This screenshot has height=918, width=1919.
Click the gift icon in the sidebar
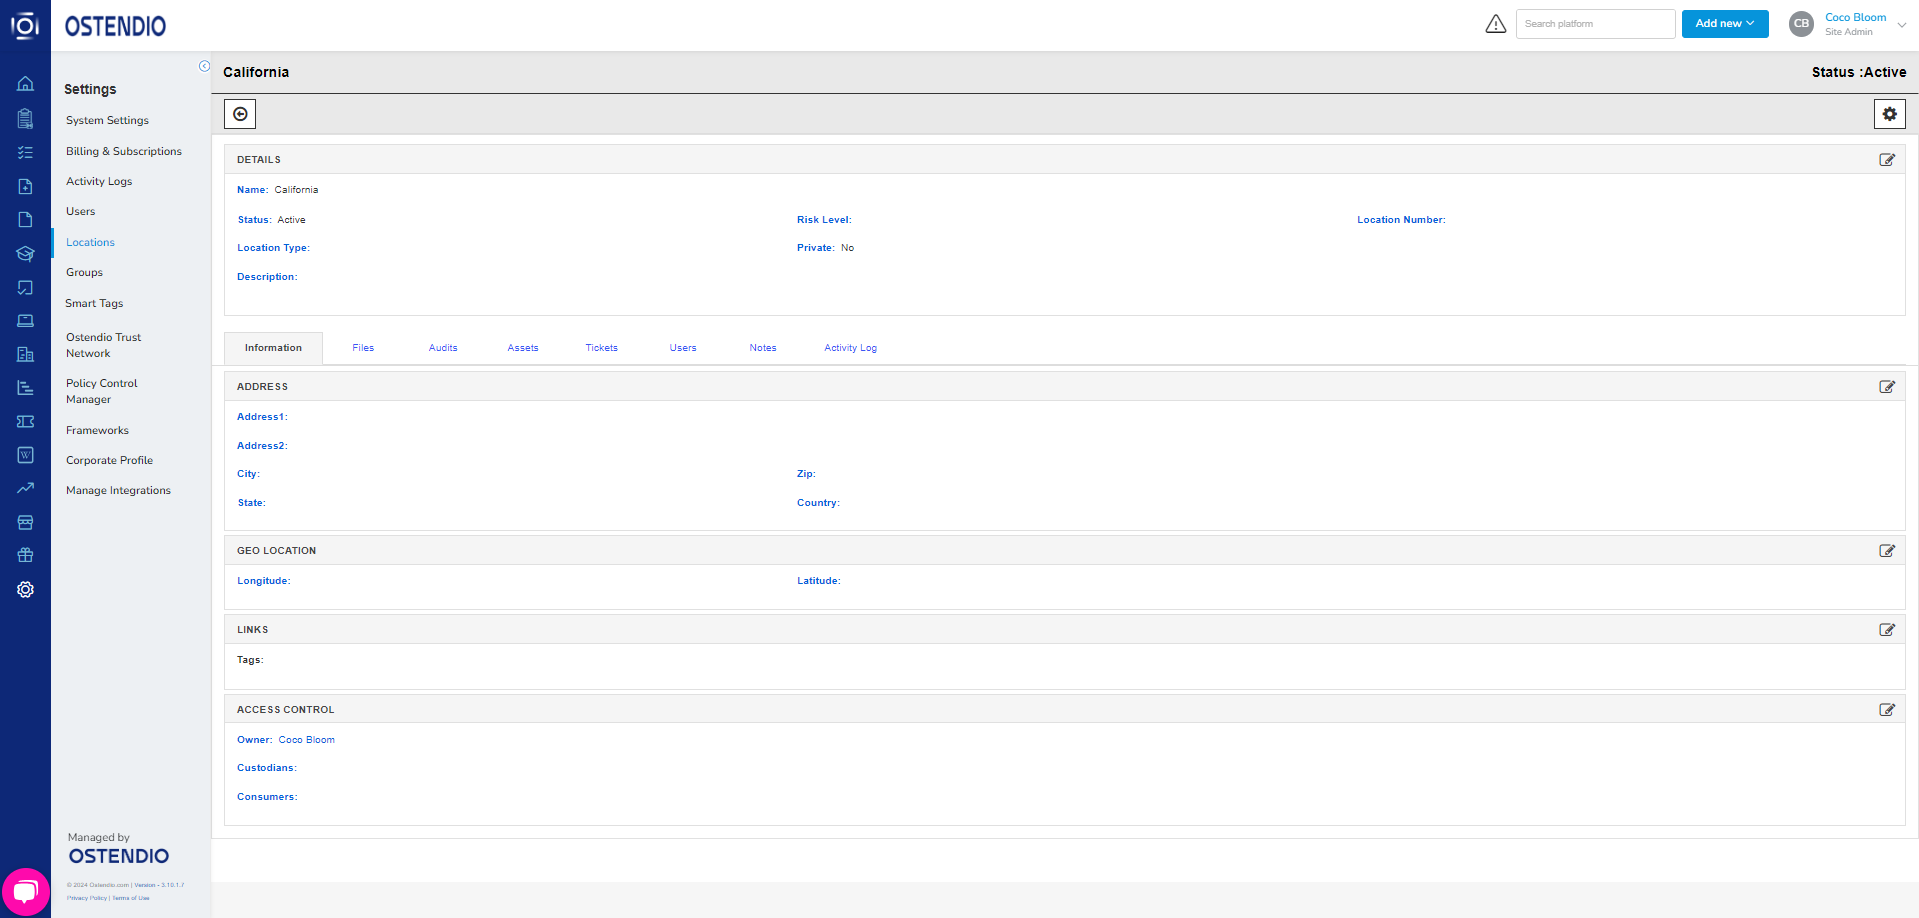pyautogui.click(x=25, y=554)
